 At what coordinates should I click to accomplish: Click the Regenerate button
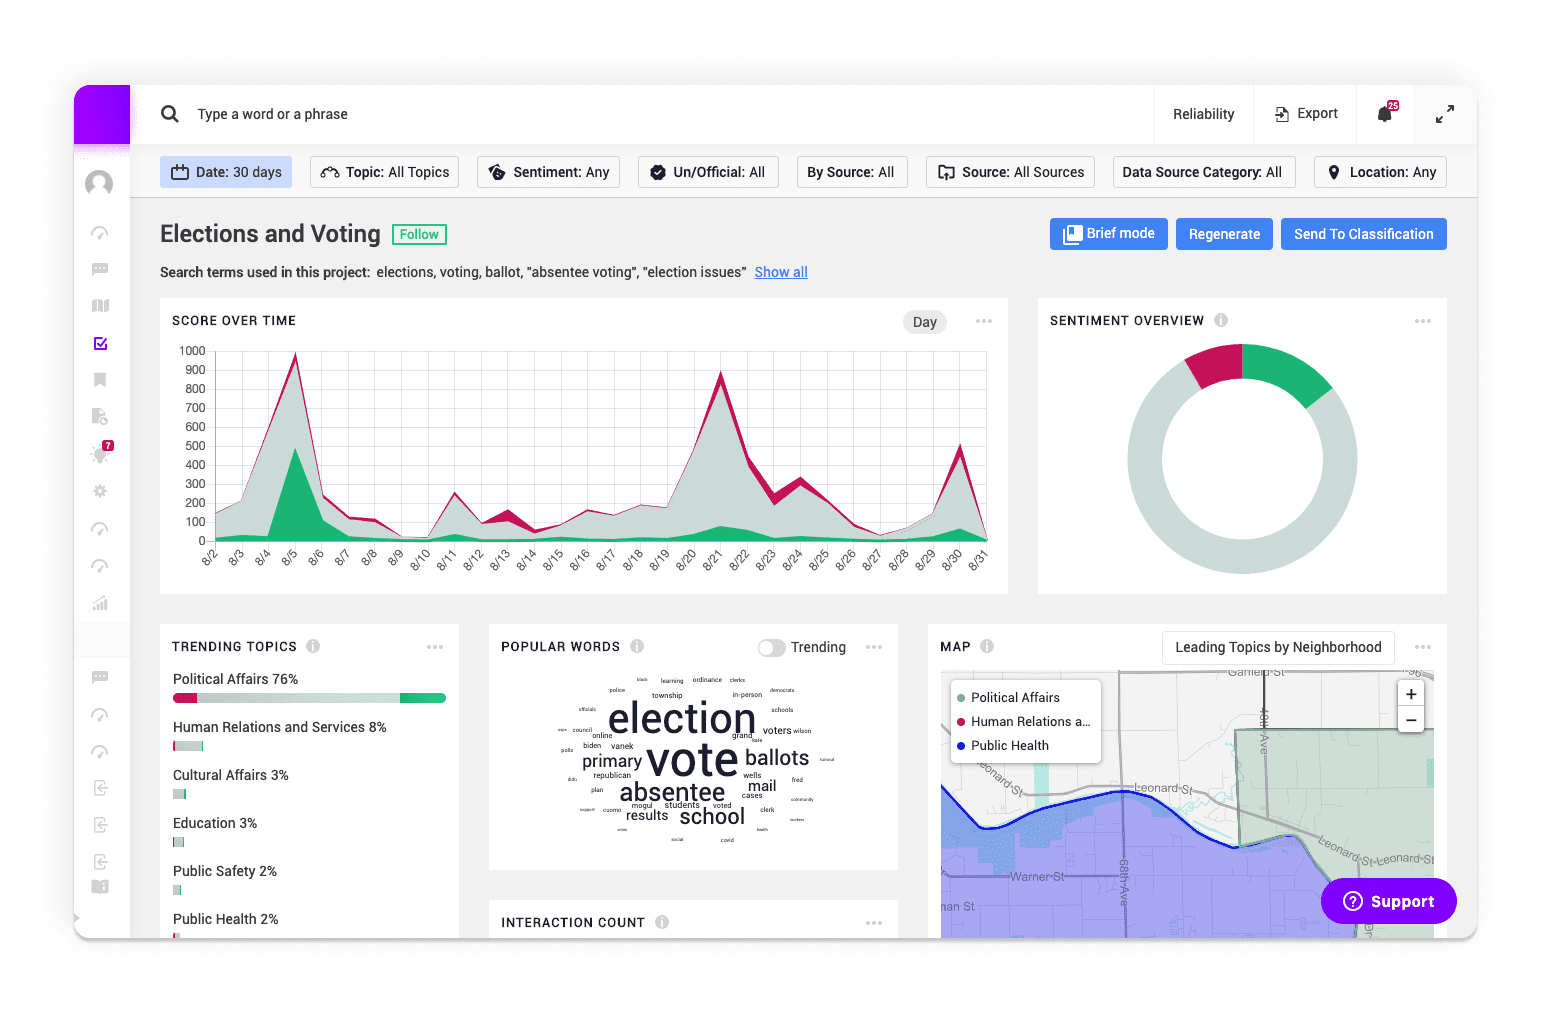pyautogui.click(x=1224, y=234)
